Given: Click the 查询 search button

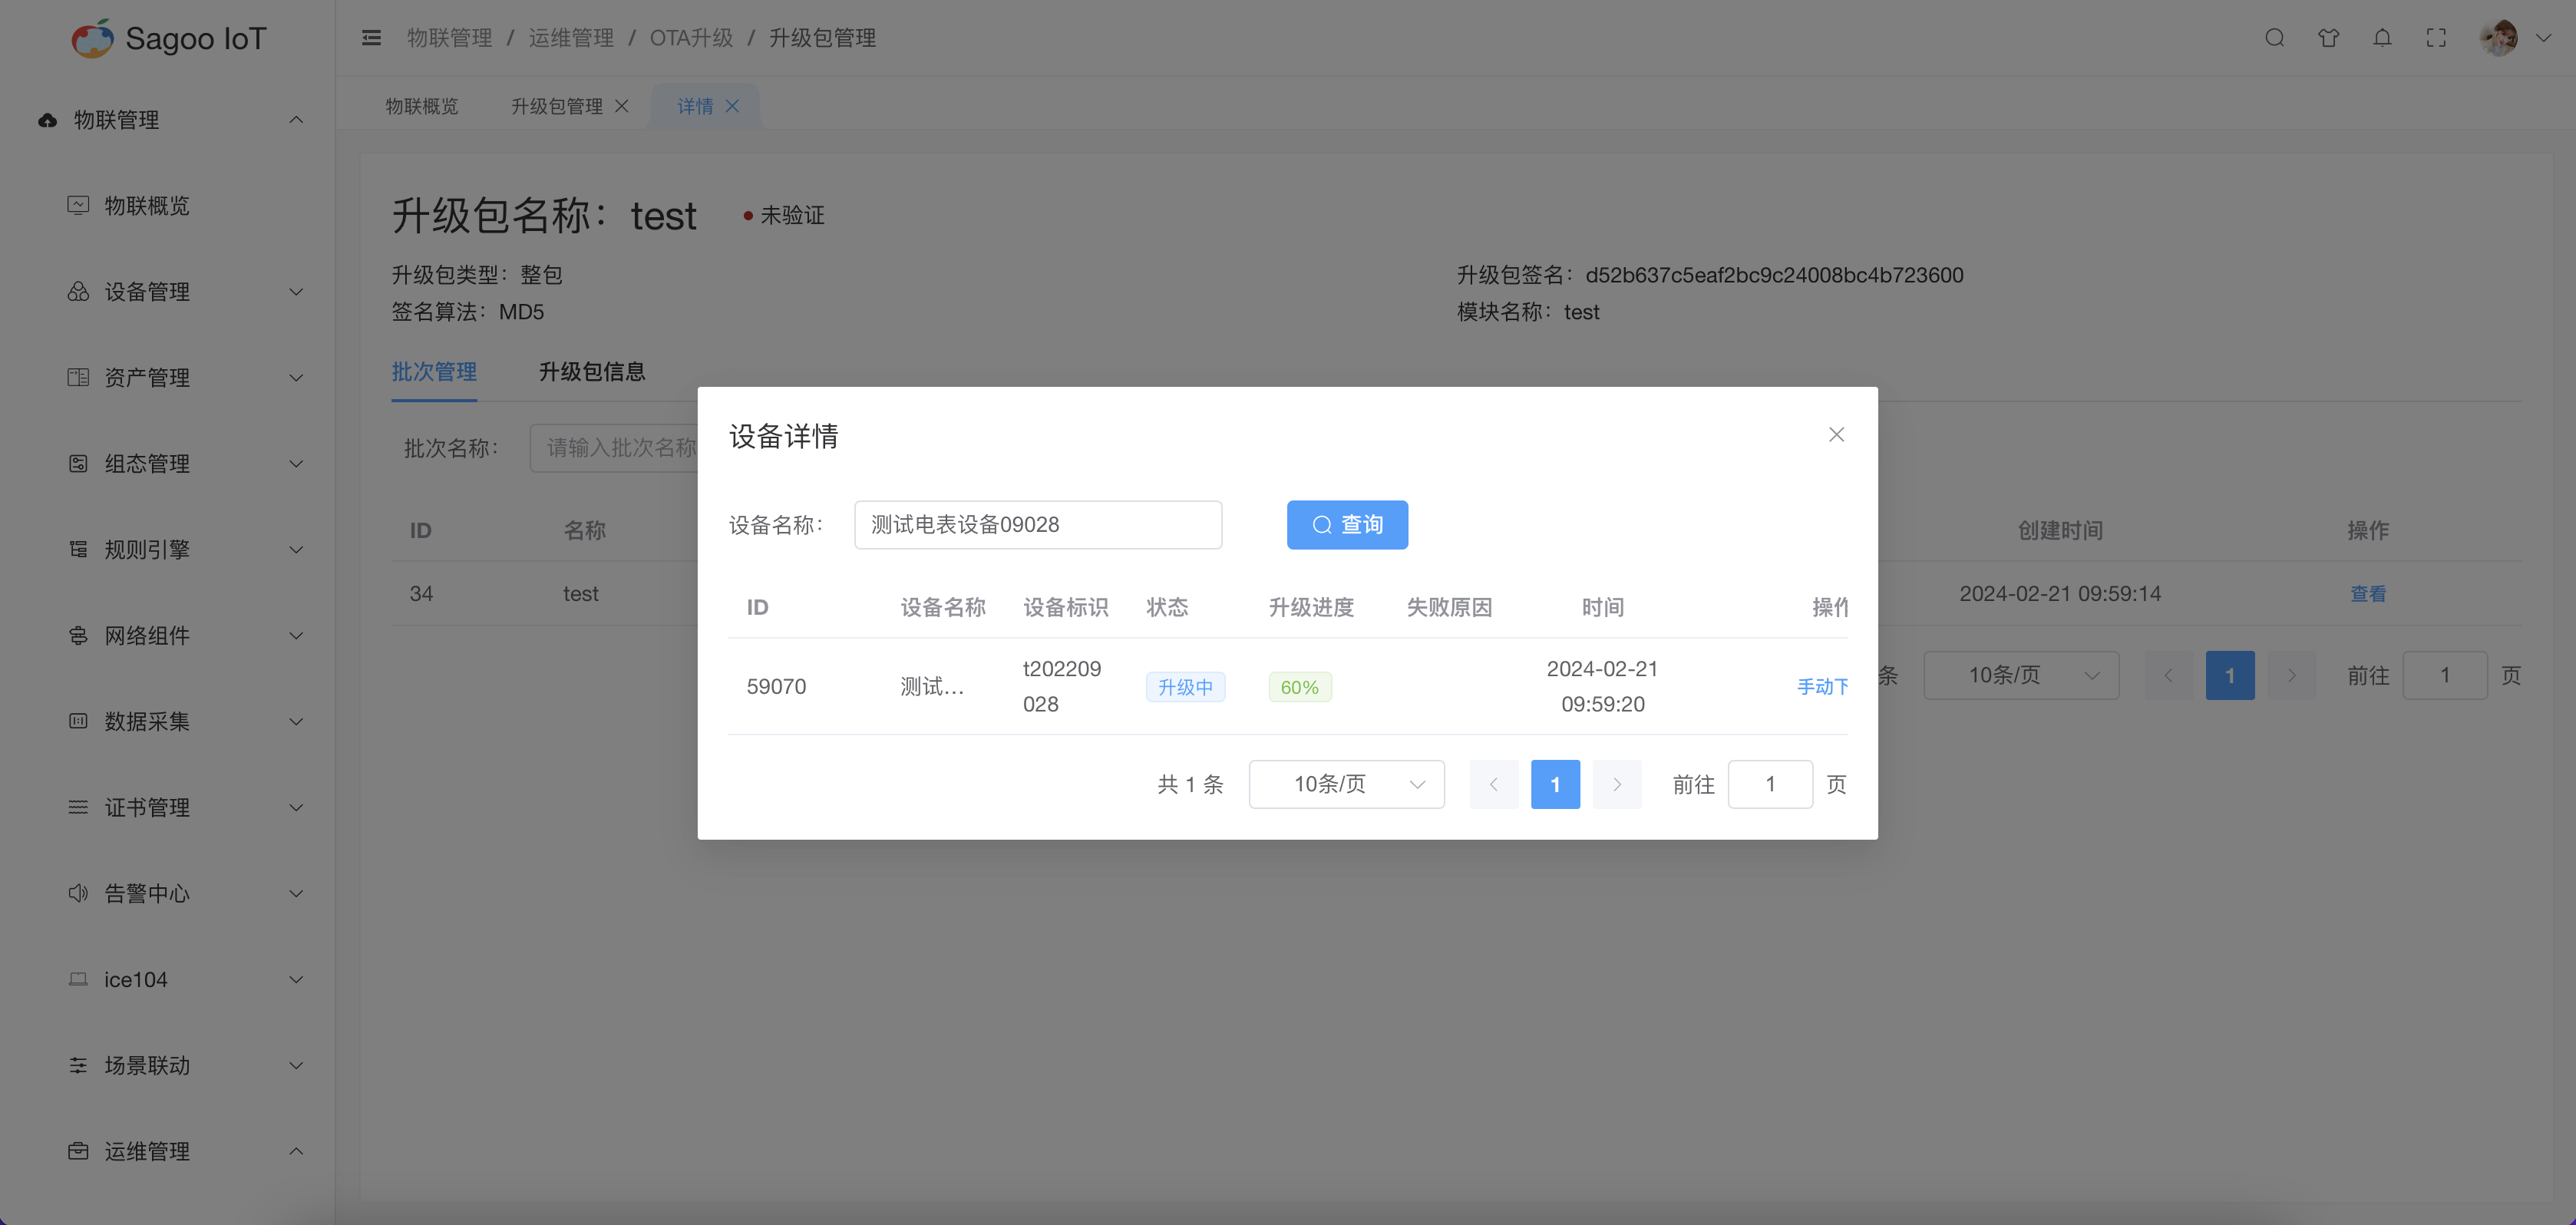Looking at the screenshot, I should [x=1347, y=525].
